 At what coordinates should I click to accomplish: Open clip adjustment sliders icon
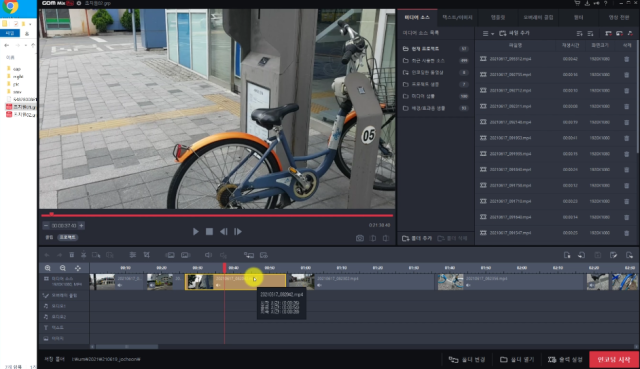(x=133, y=255)
